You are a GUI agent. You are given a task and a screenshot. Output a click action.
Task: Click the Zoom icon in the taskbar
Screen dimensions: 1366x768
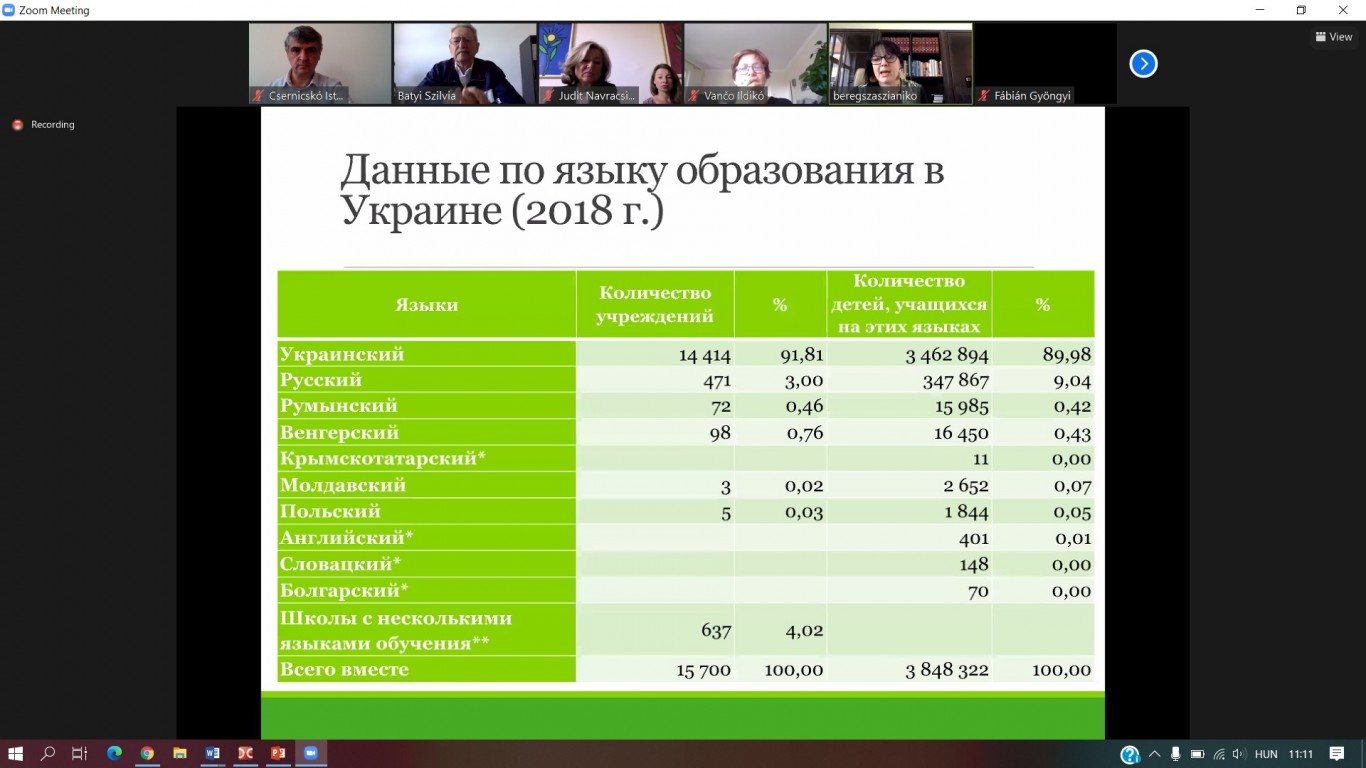coord(310,753)
